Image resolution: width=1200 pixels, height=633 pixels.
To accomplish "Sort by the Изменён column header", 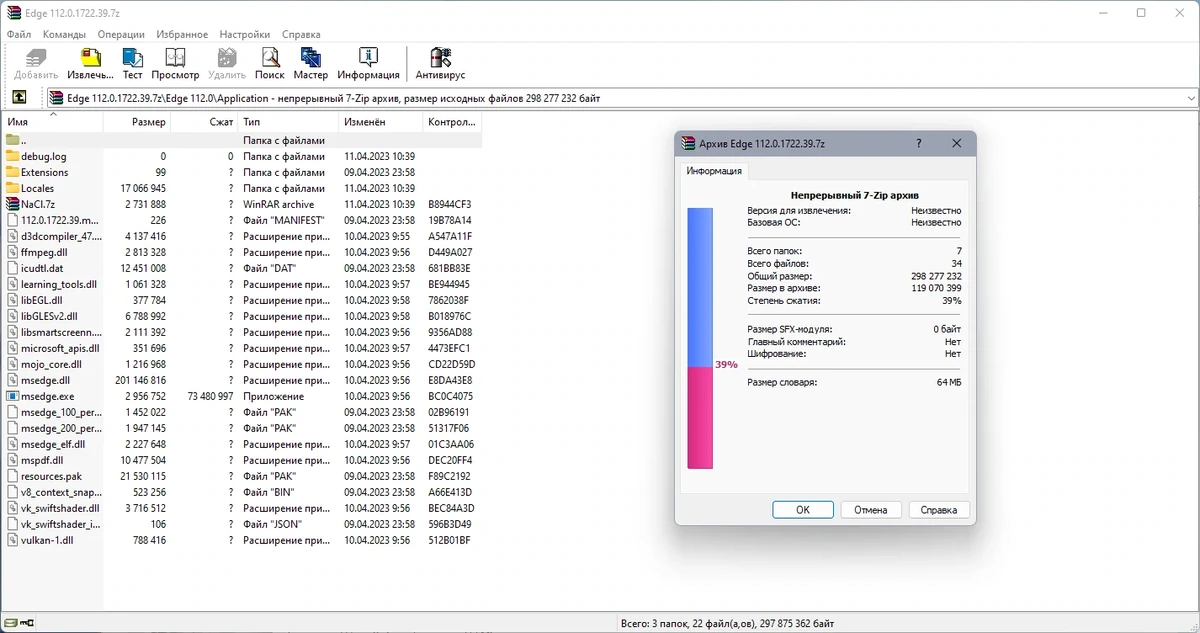I will [381, 122].
